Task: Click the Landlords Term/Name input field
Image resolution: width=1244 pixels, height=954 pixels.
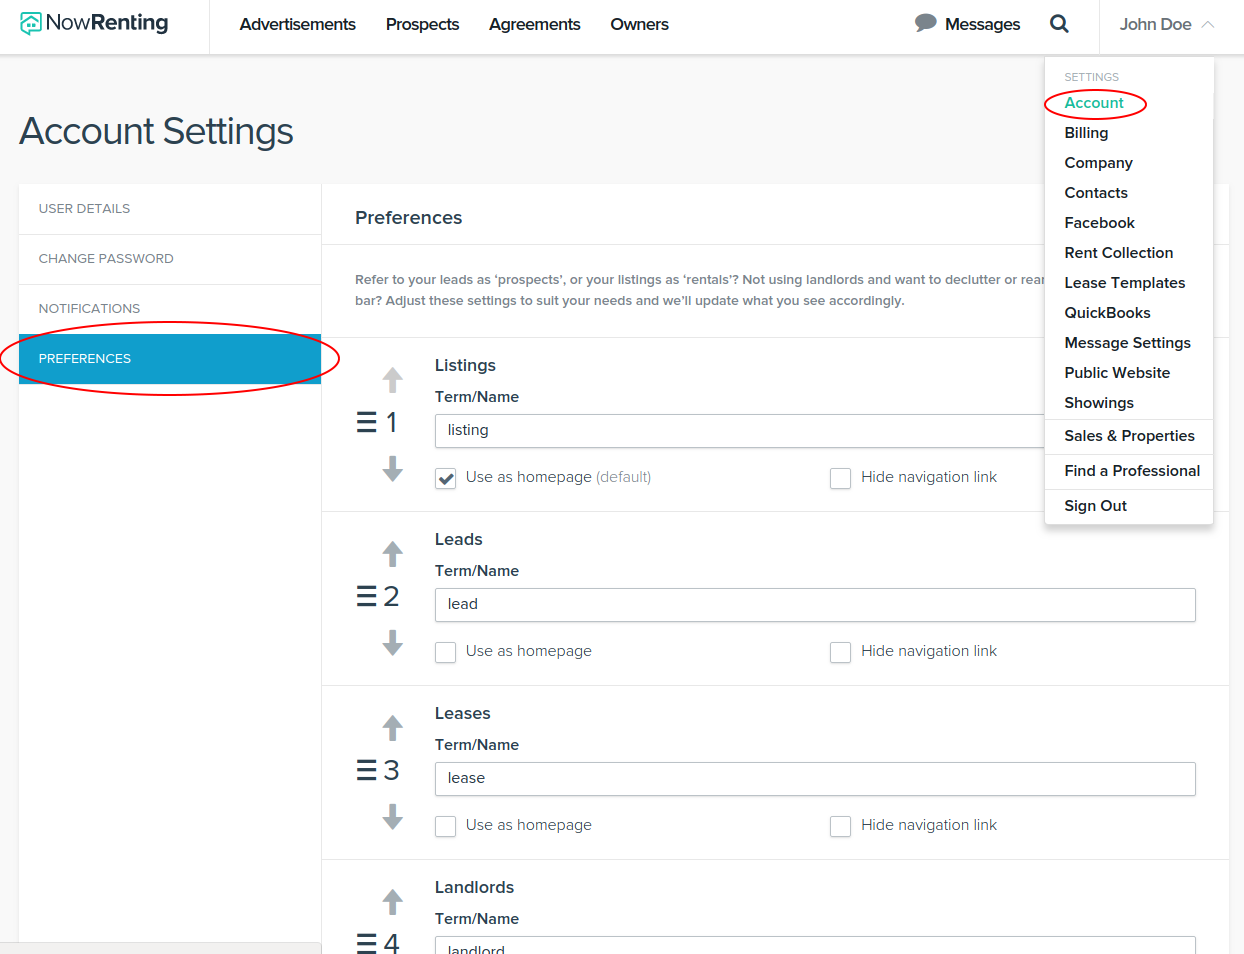Action: click(815, 945)
